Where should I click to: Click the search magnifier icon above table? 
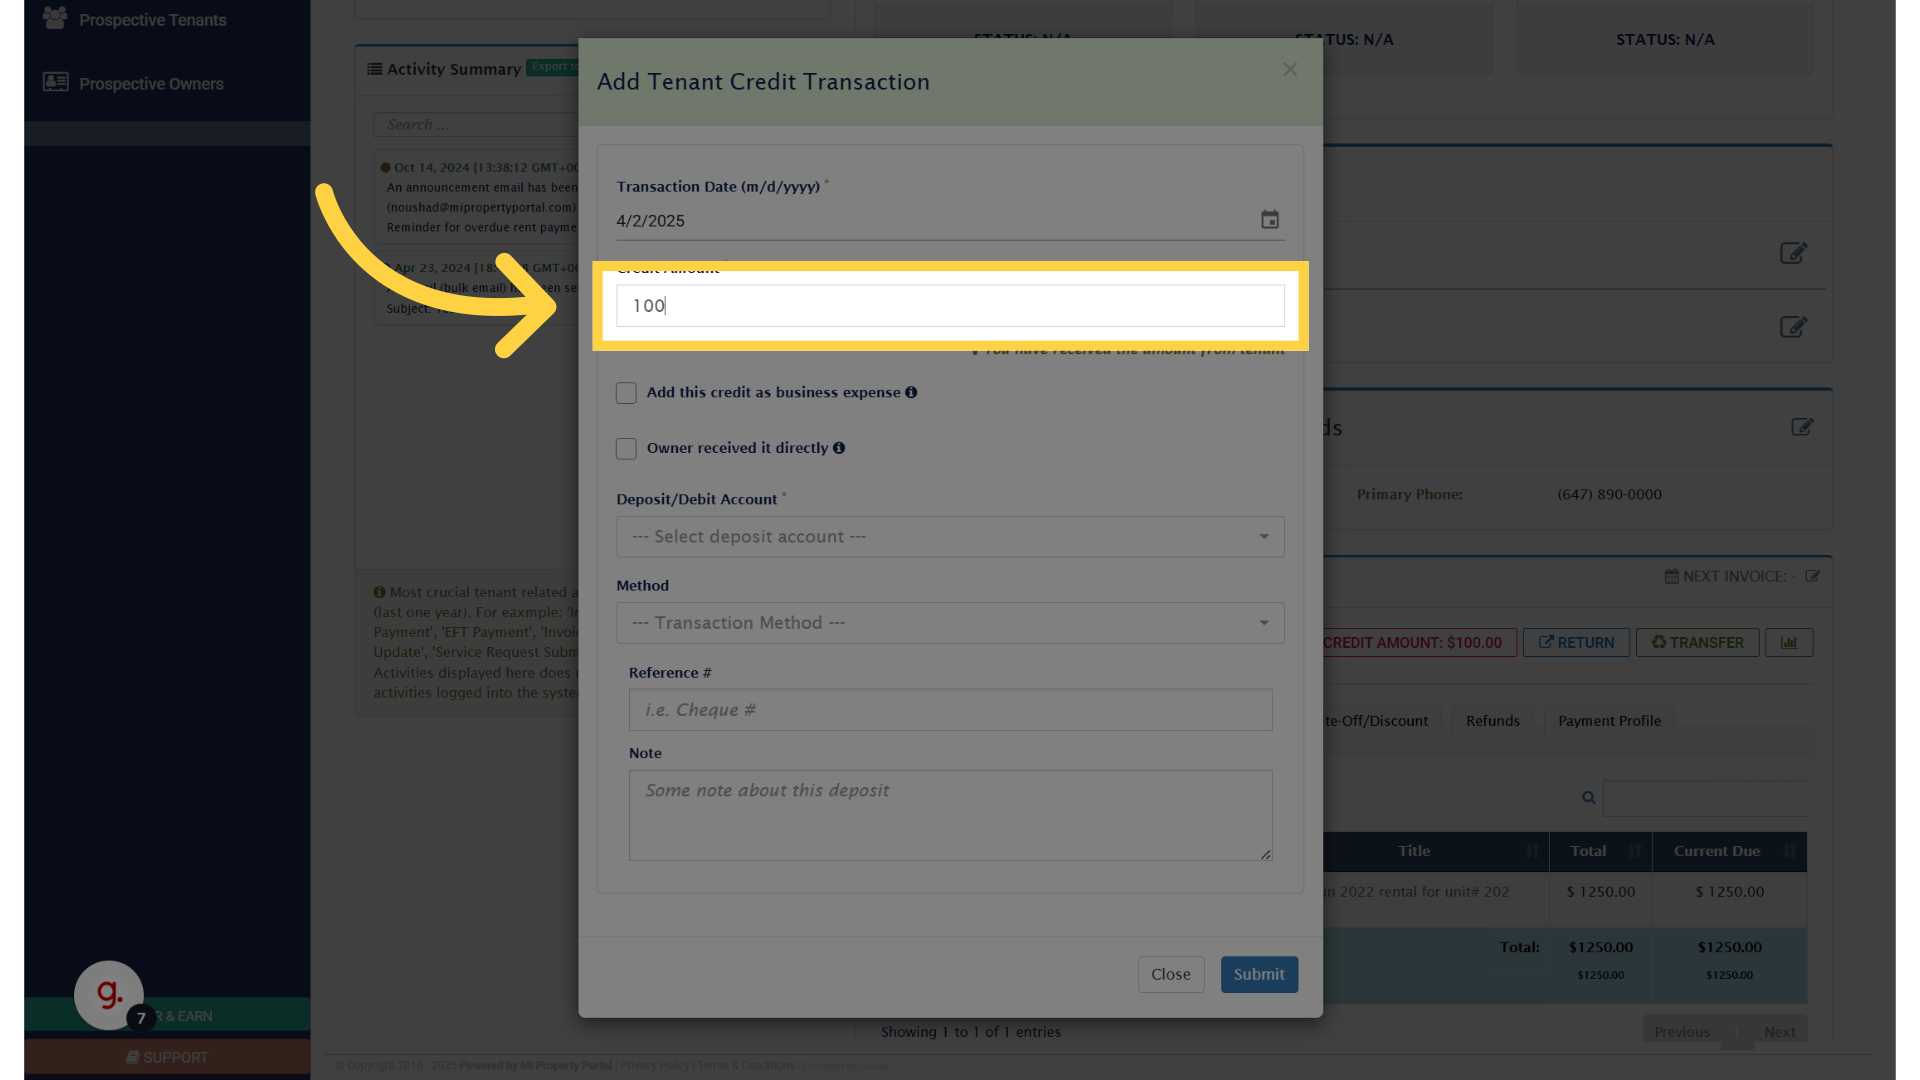pos(1588,798)
